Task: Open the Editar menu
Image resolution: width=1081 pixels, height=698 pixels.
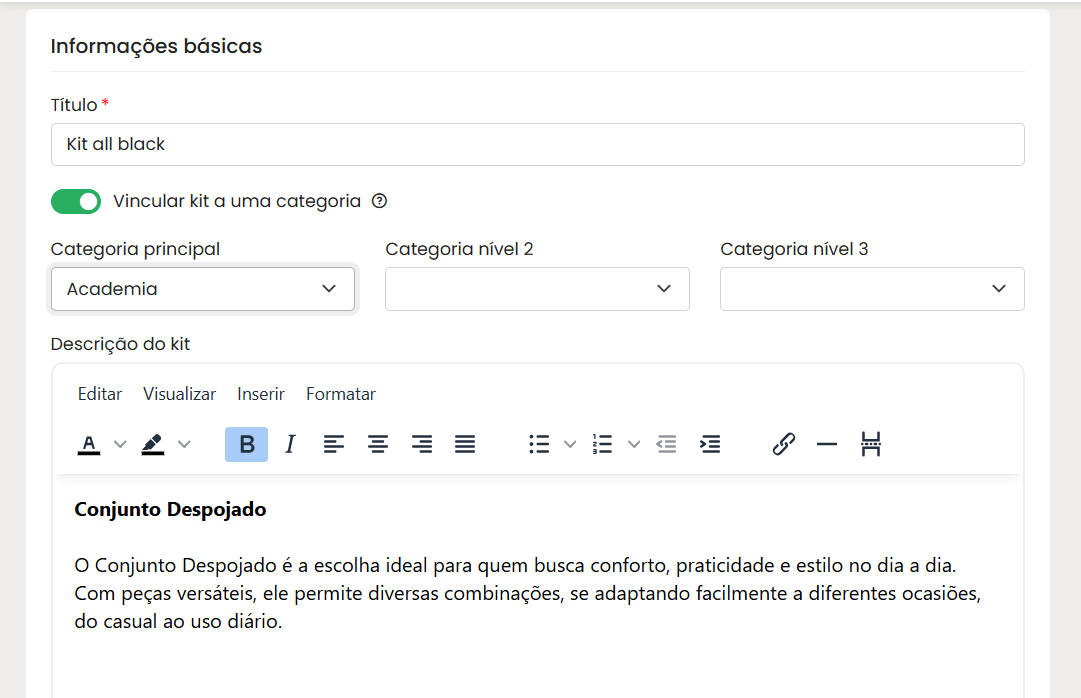Action: point(100,394)
